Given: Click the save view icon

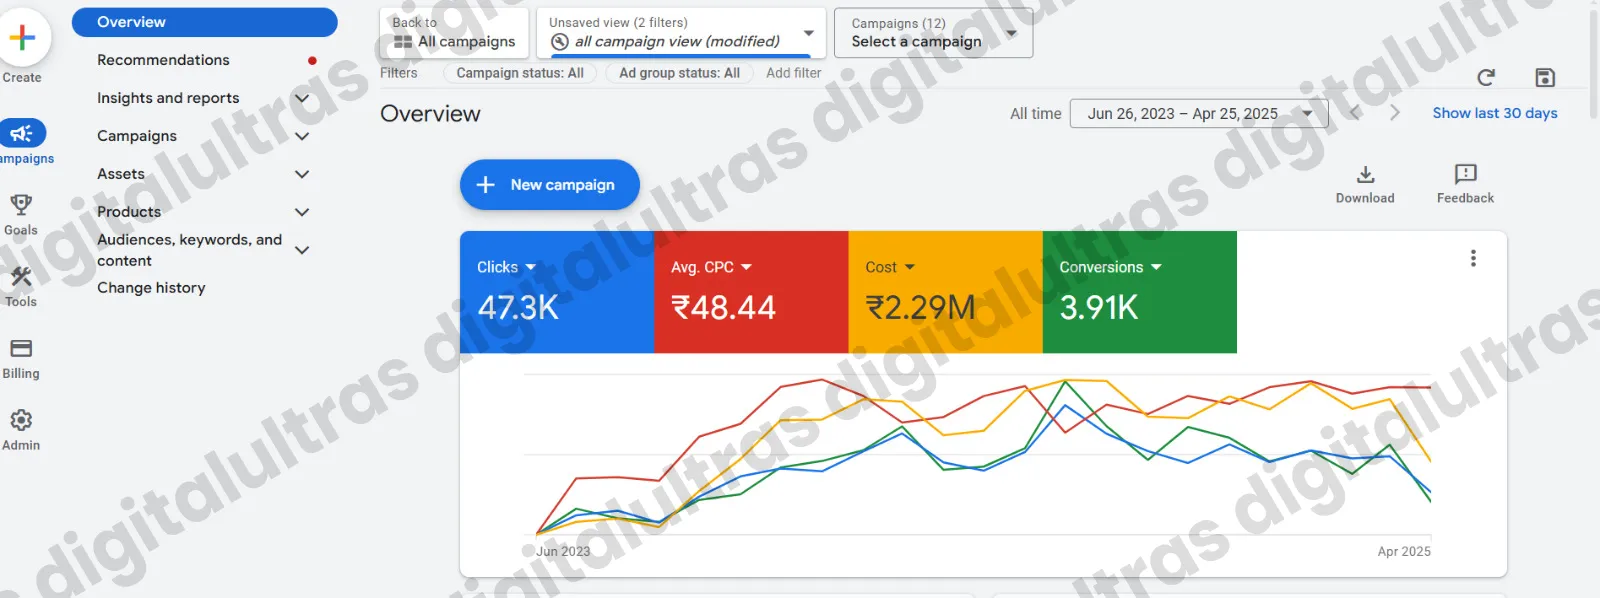Looking at the screenshot, I should click(x=1544, y=78).
